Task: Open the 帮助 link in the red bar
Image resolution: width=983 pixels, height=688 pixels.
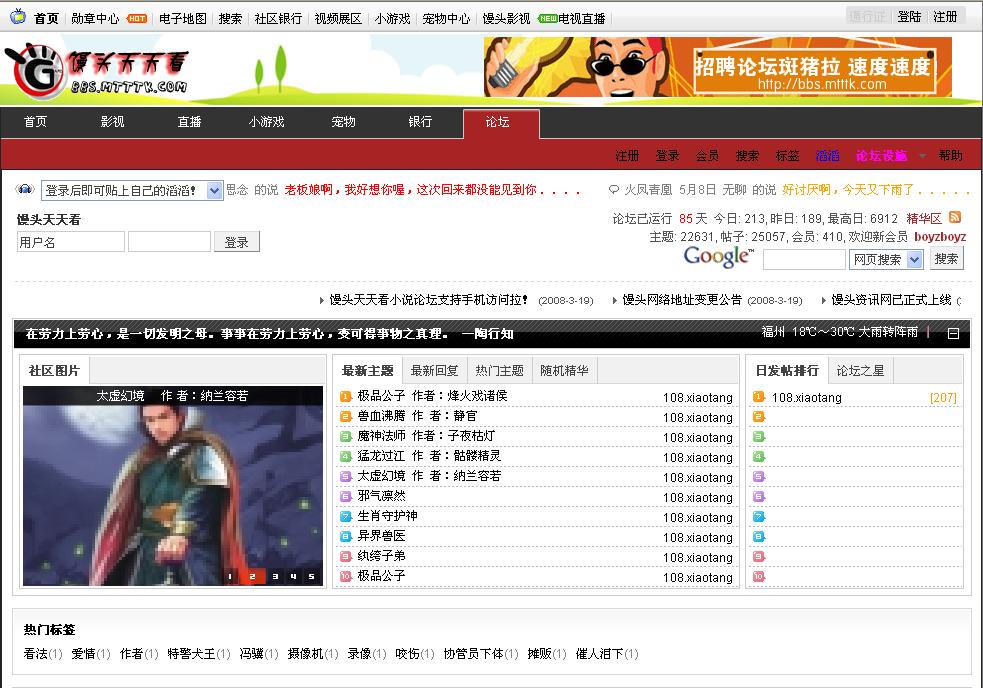Action: pos(950,156)
